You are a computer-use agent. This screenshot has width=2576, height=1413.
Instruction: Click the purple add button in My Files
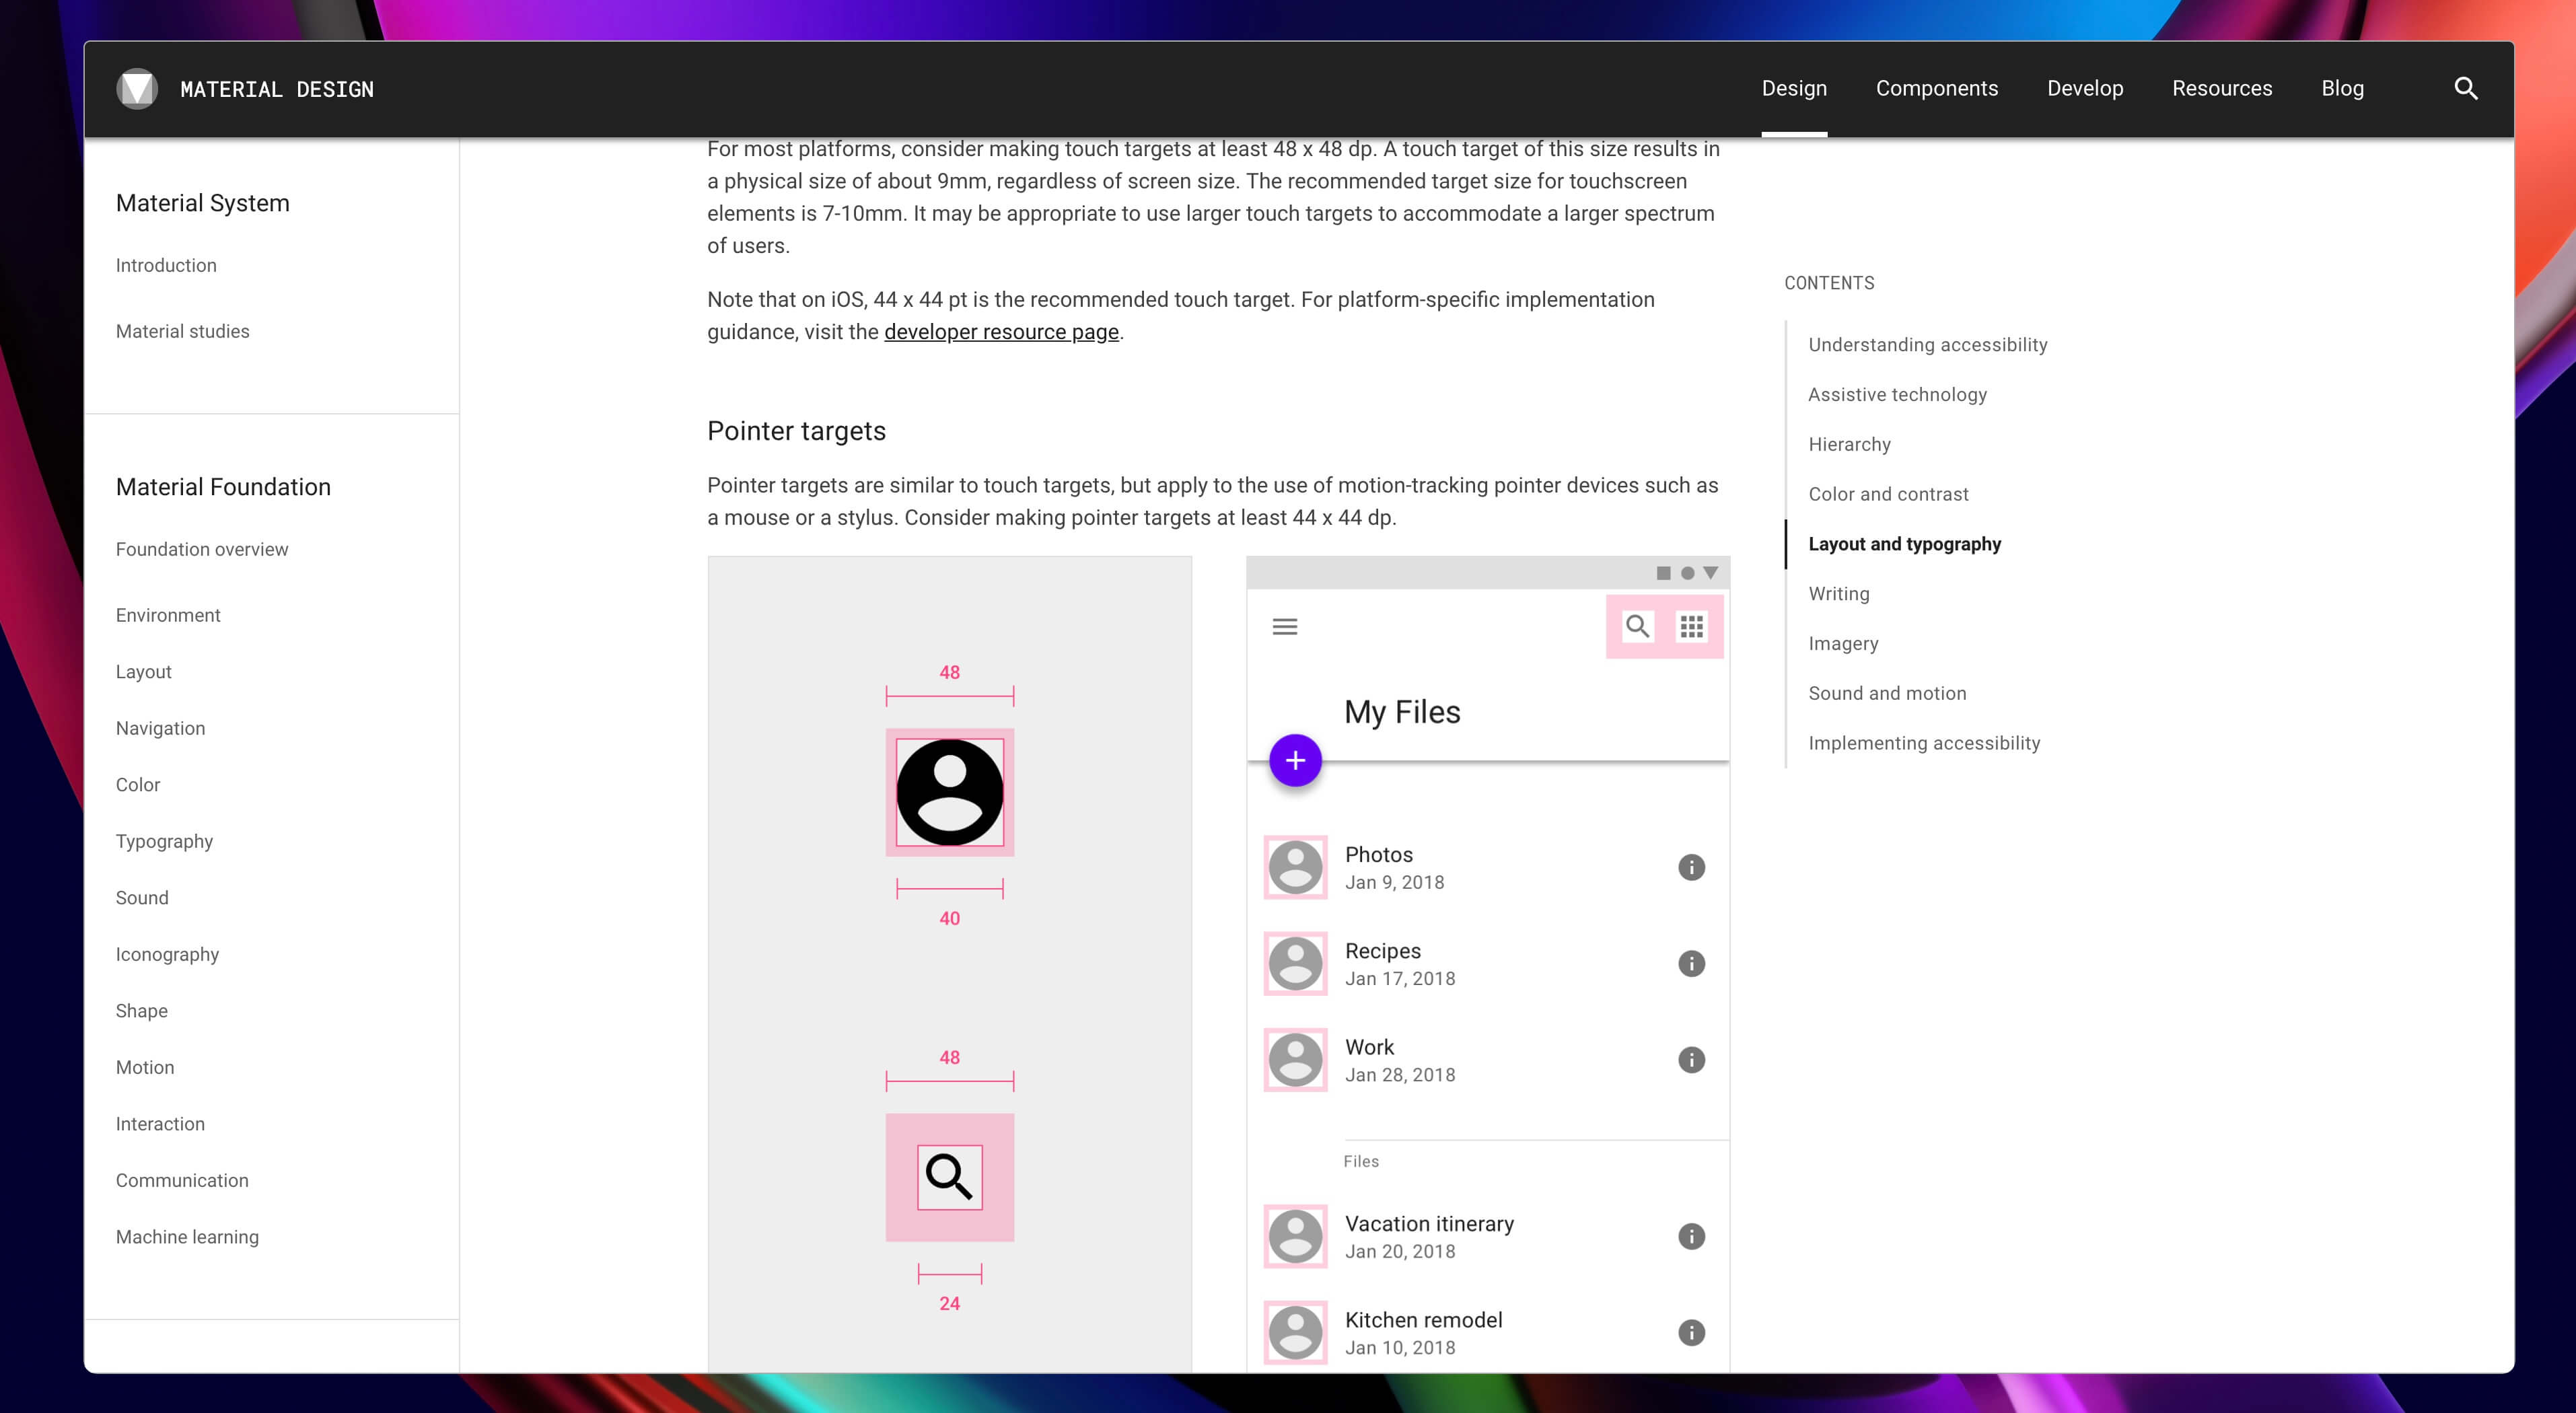point(1295,760)
